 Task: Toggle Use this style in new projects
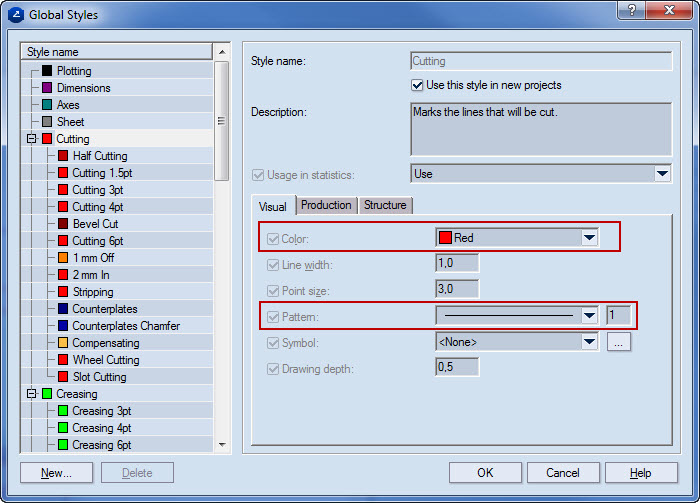418,86
